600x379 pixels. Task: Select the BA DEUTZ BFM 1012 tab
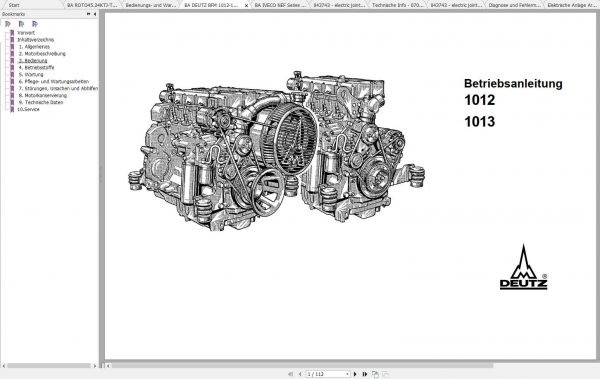click(211, 5)
